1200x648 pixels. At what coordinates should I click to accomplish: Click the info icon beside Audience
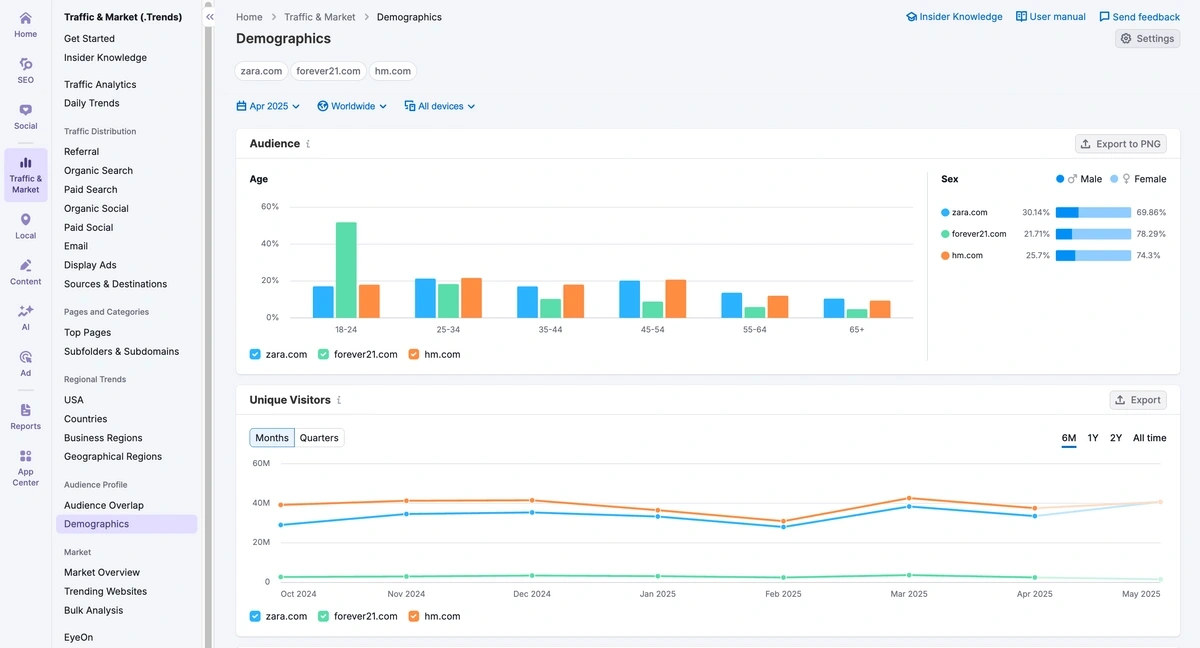tap(308, 144)
